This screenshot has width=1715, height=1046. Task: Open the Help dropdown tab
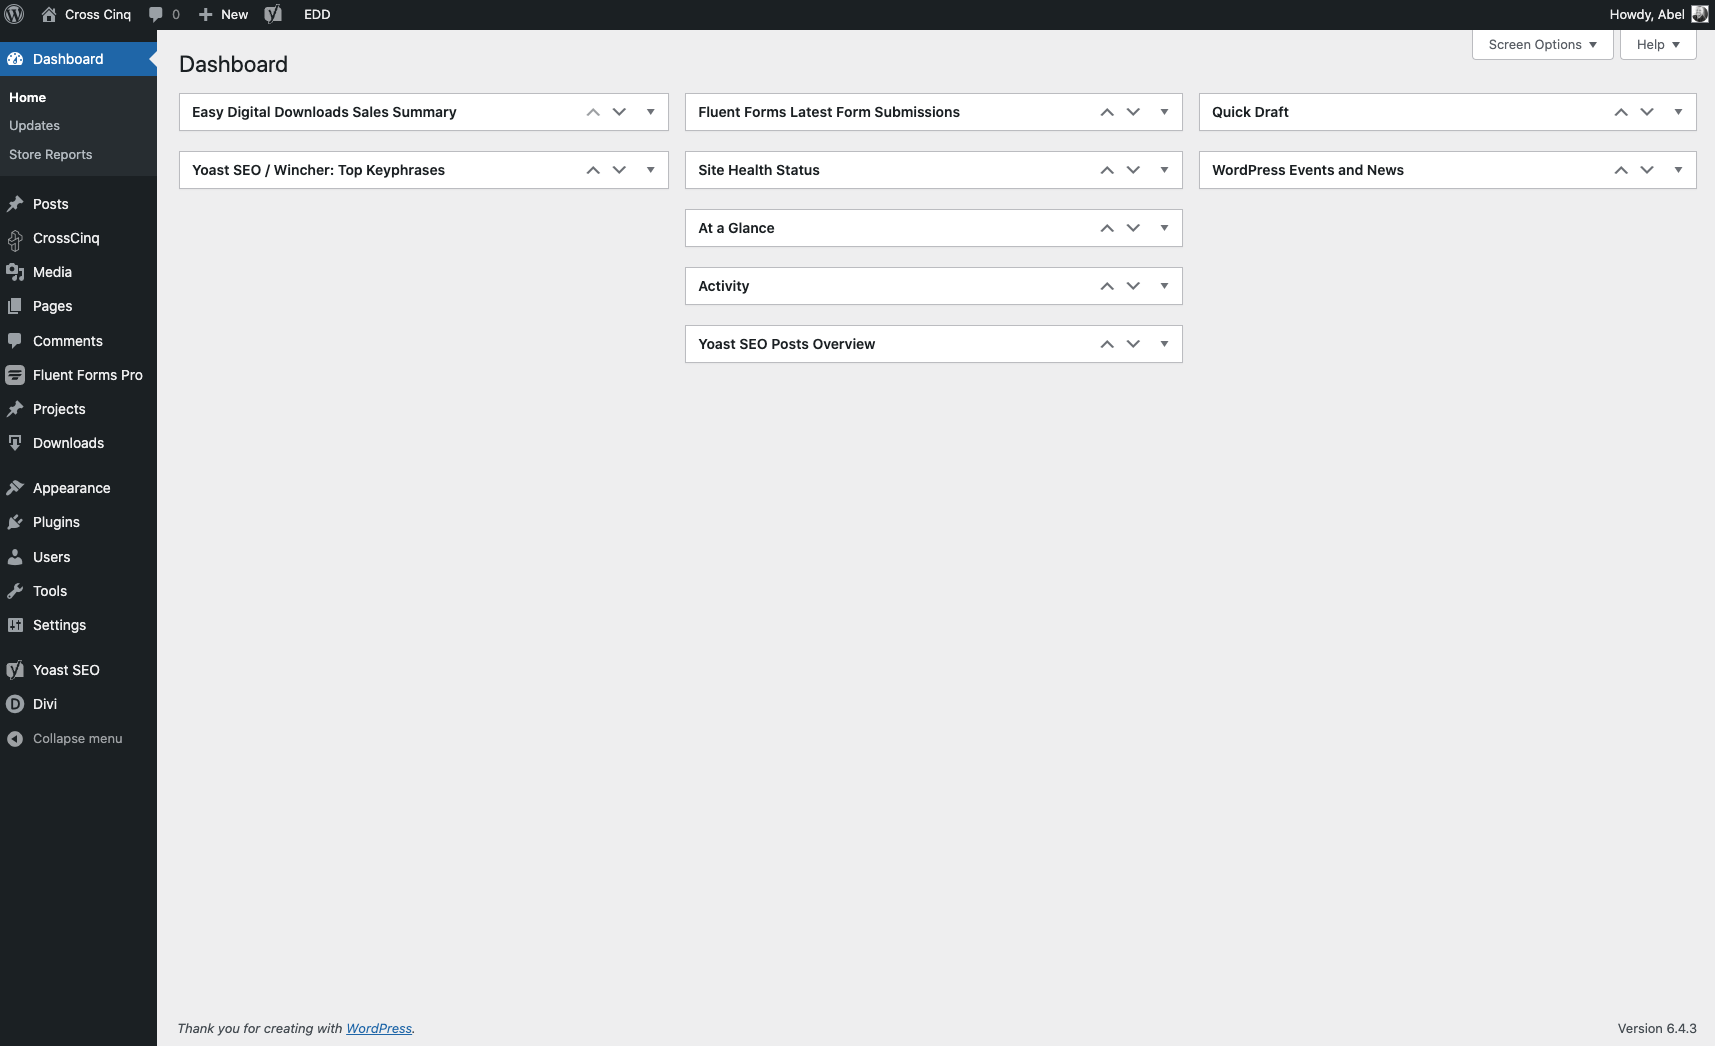point(1658,45)
